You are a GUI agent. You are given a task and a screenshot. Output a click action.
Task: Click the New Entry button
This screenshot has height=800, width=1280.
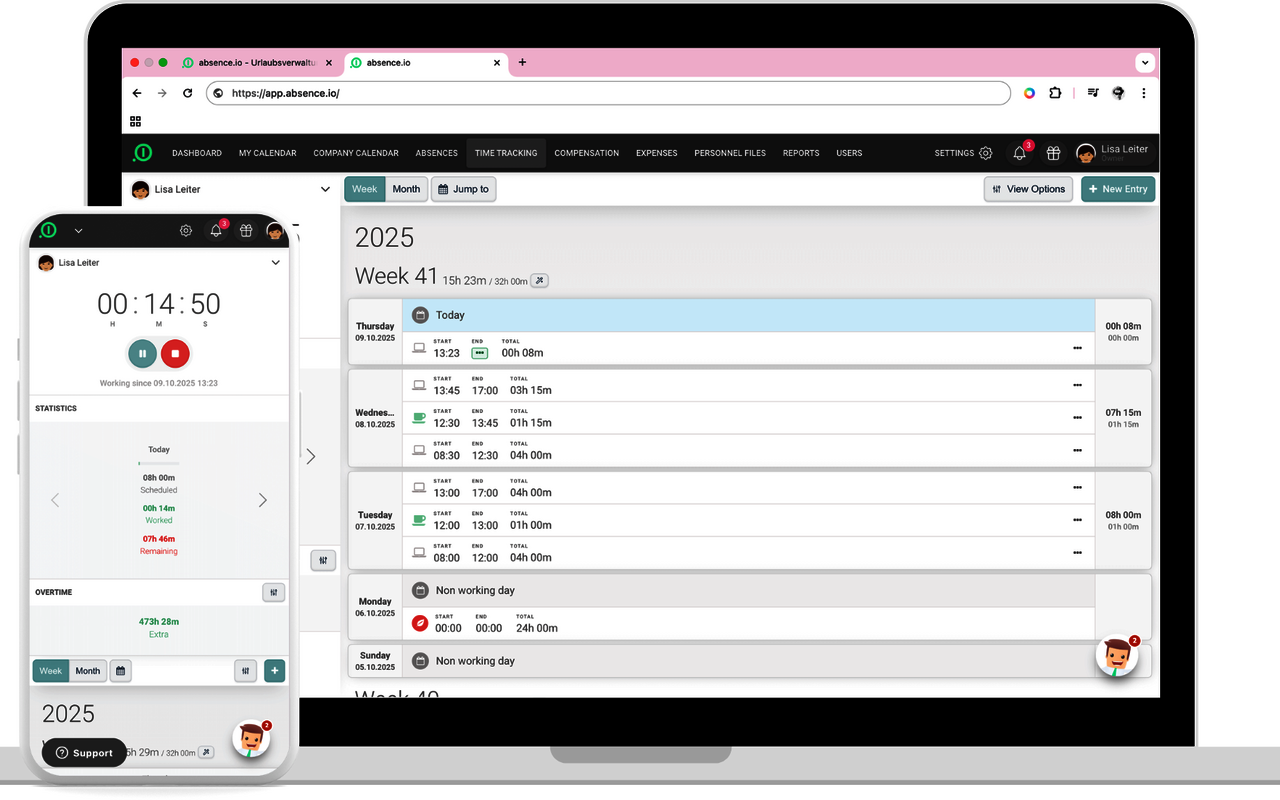coord(1118,189)
